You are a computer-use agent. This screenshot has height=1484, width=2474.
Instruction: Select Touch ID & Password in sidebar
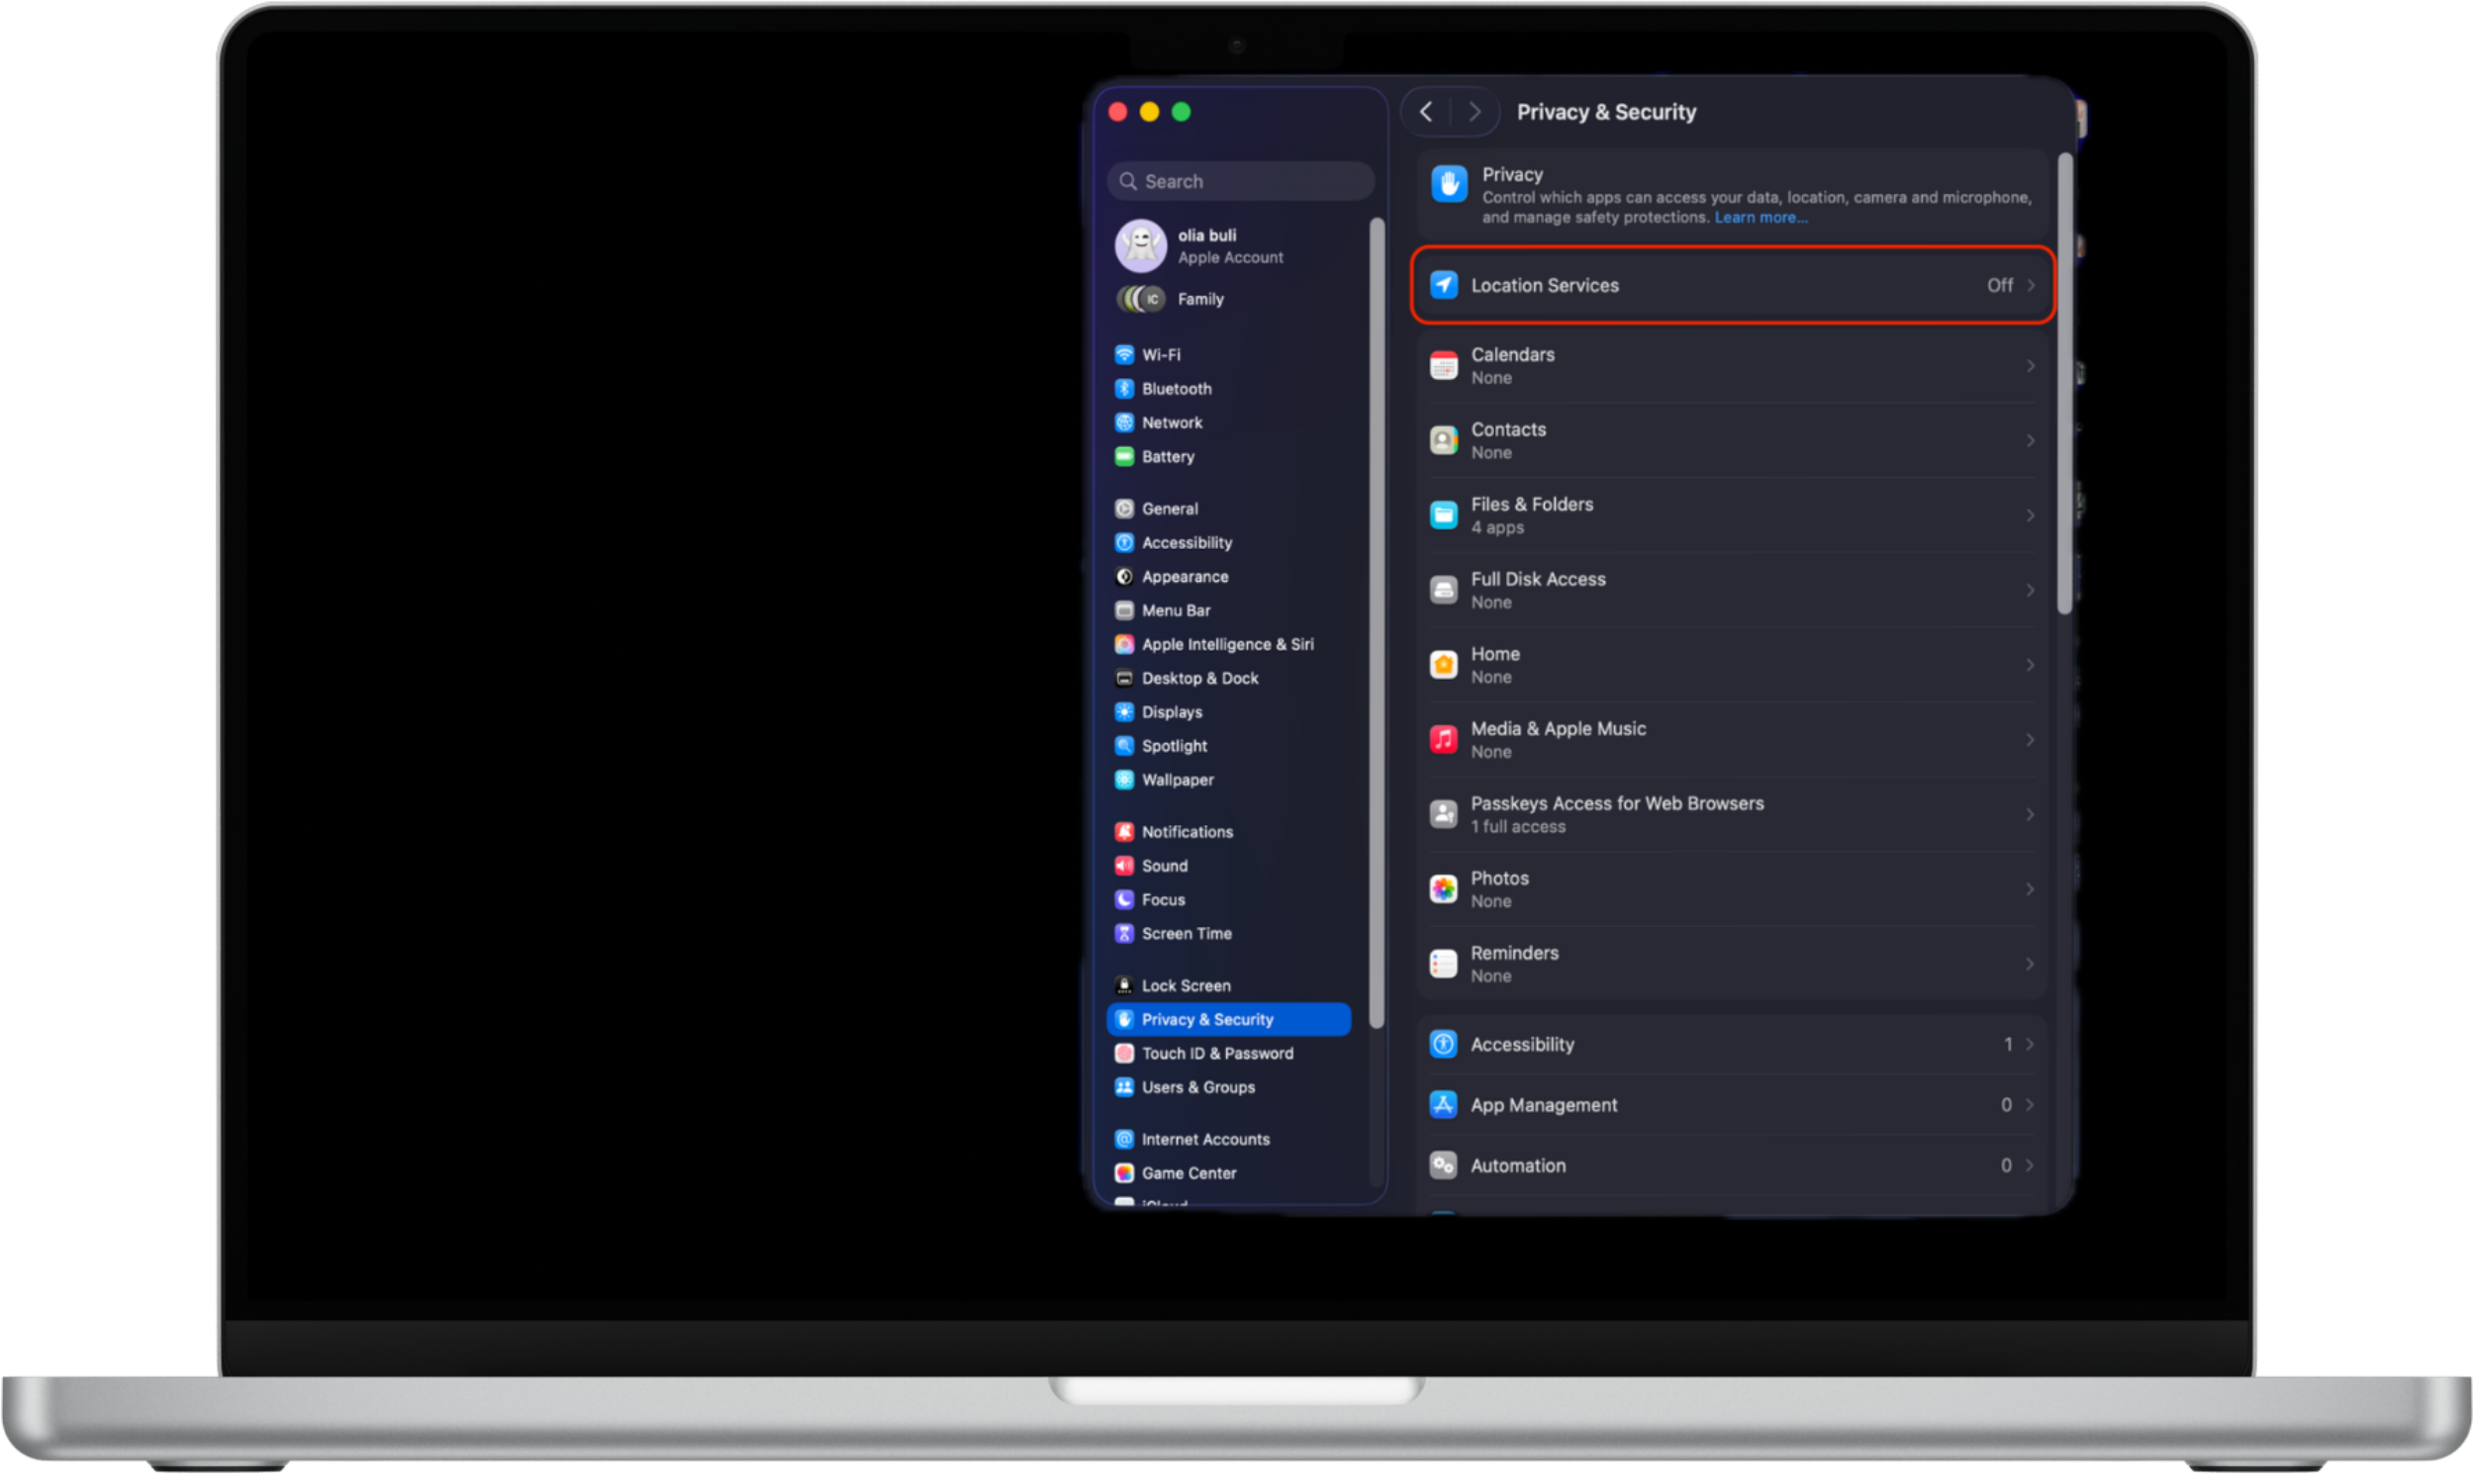pyautogui.click(x=1218, y=1053)
